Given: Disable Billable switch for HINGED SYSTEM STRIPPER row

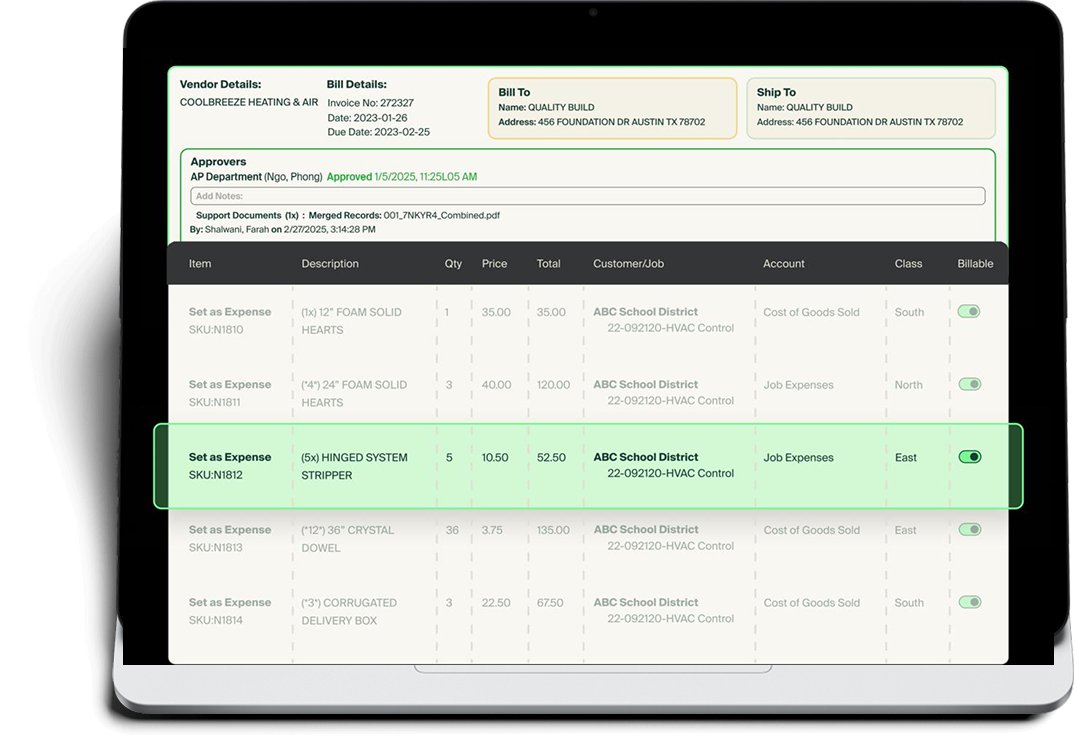Looking at the screenshot, I should click(x=970, y=457).
